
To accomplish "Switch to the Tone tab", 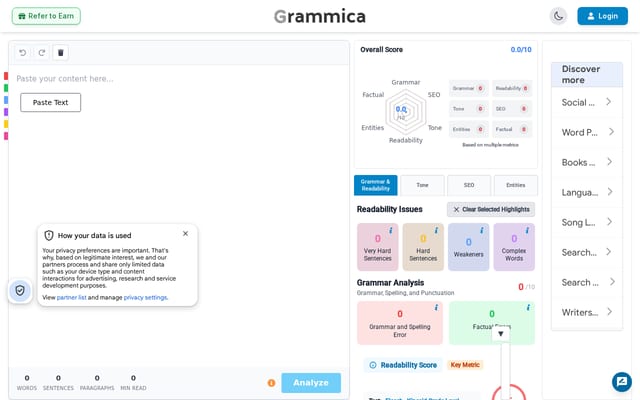I will click(422, 185).
